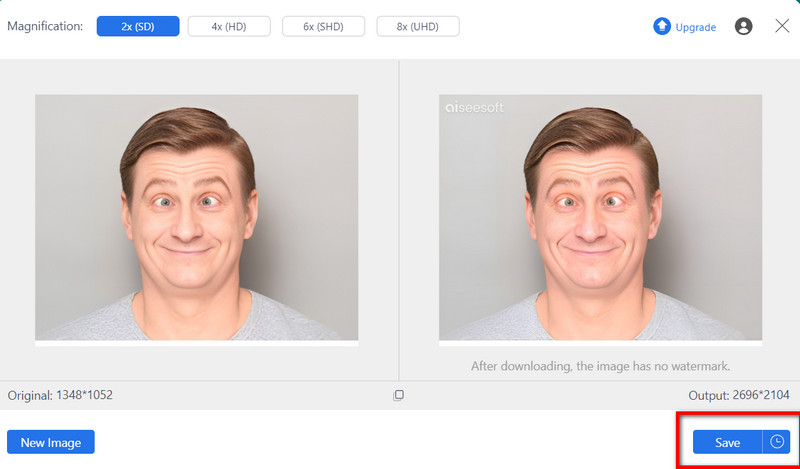Click the divider between the preview panels
This screenshot has height=469, width=800.
[x=399, y=220]
